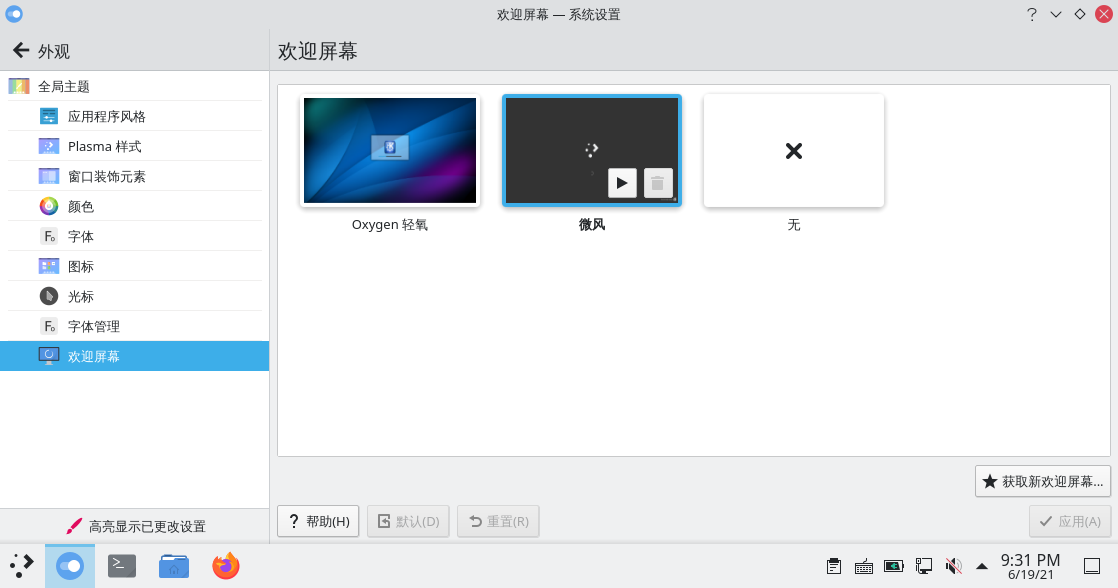Open 全局主题 settings
This screenshot has height=588, width=1118.
point(64,87)
